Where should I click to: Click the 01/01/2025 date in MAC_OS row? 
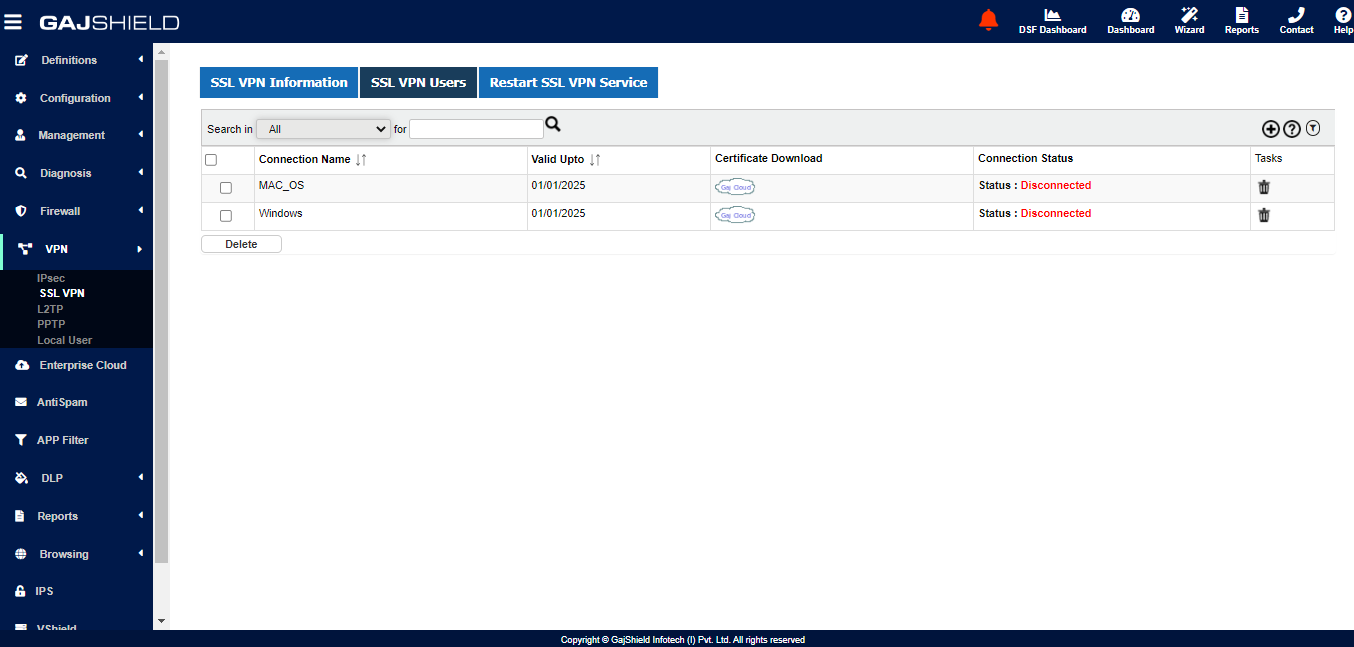558,185
